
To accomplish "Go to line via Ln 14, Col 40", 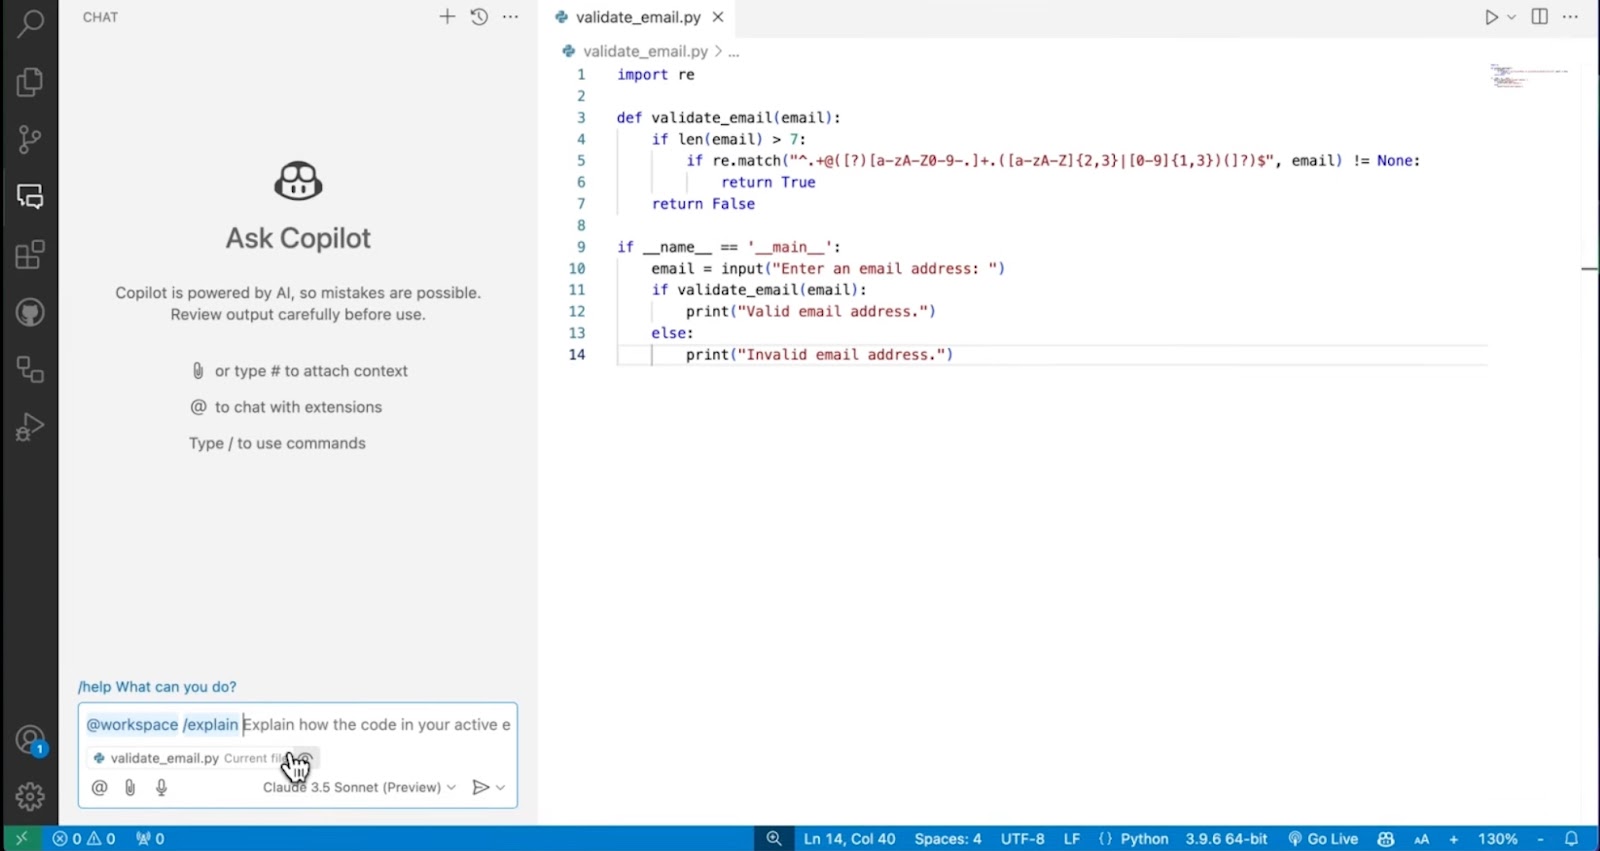I will 849,839.
